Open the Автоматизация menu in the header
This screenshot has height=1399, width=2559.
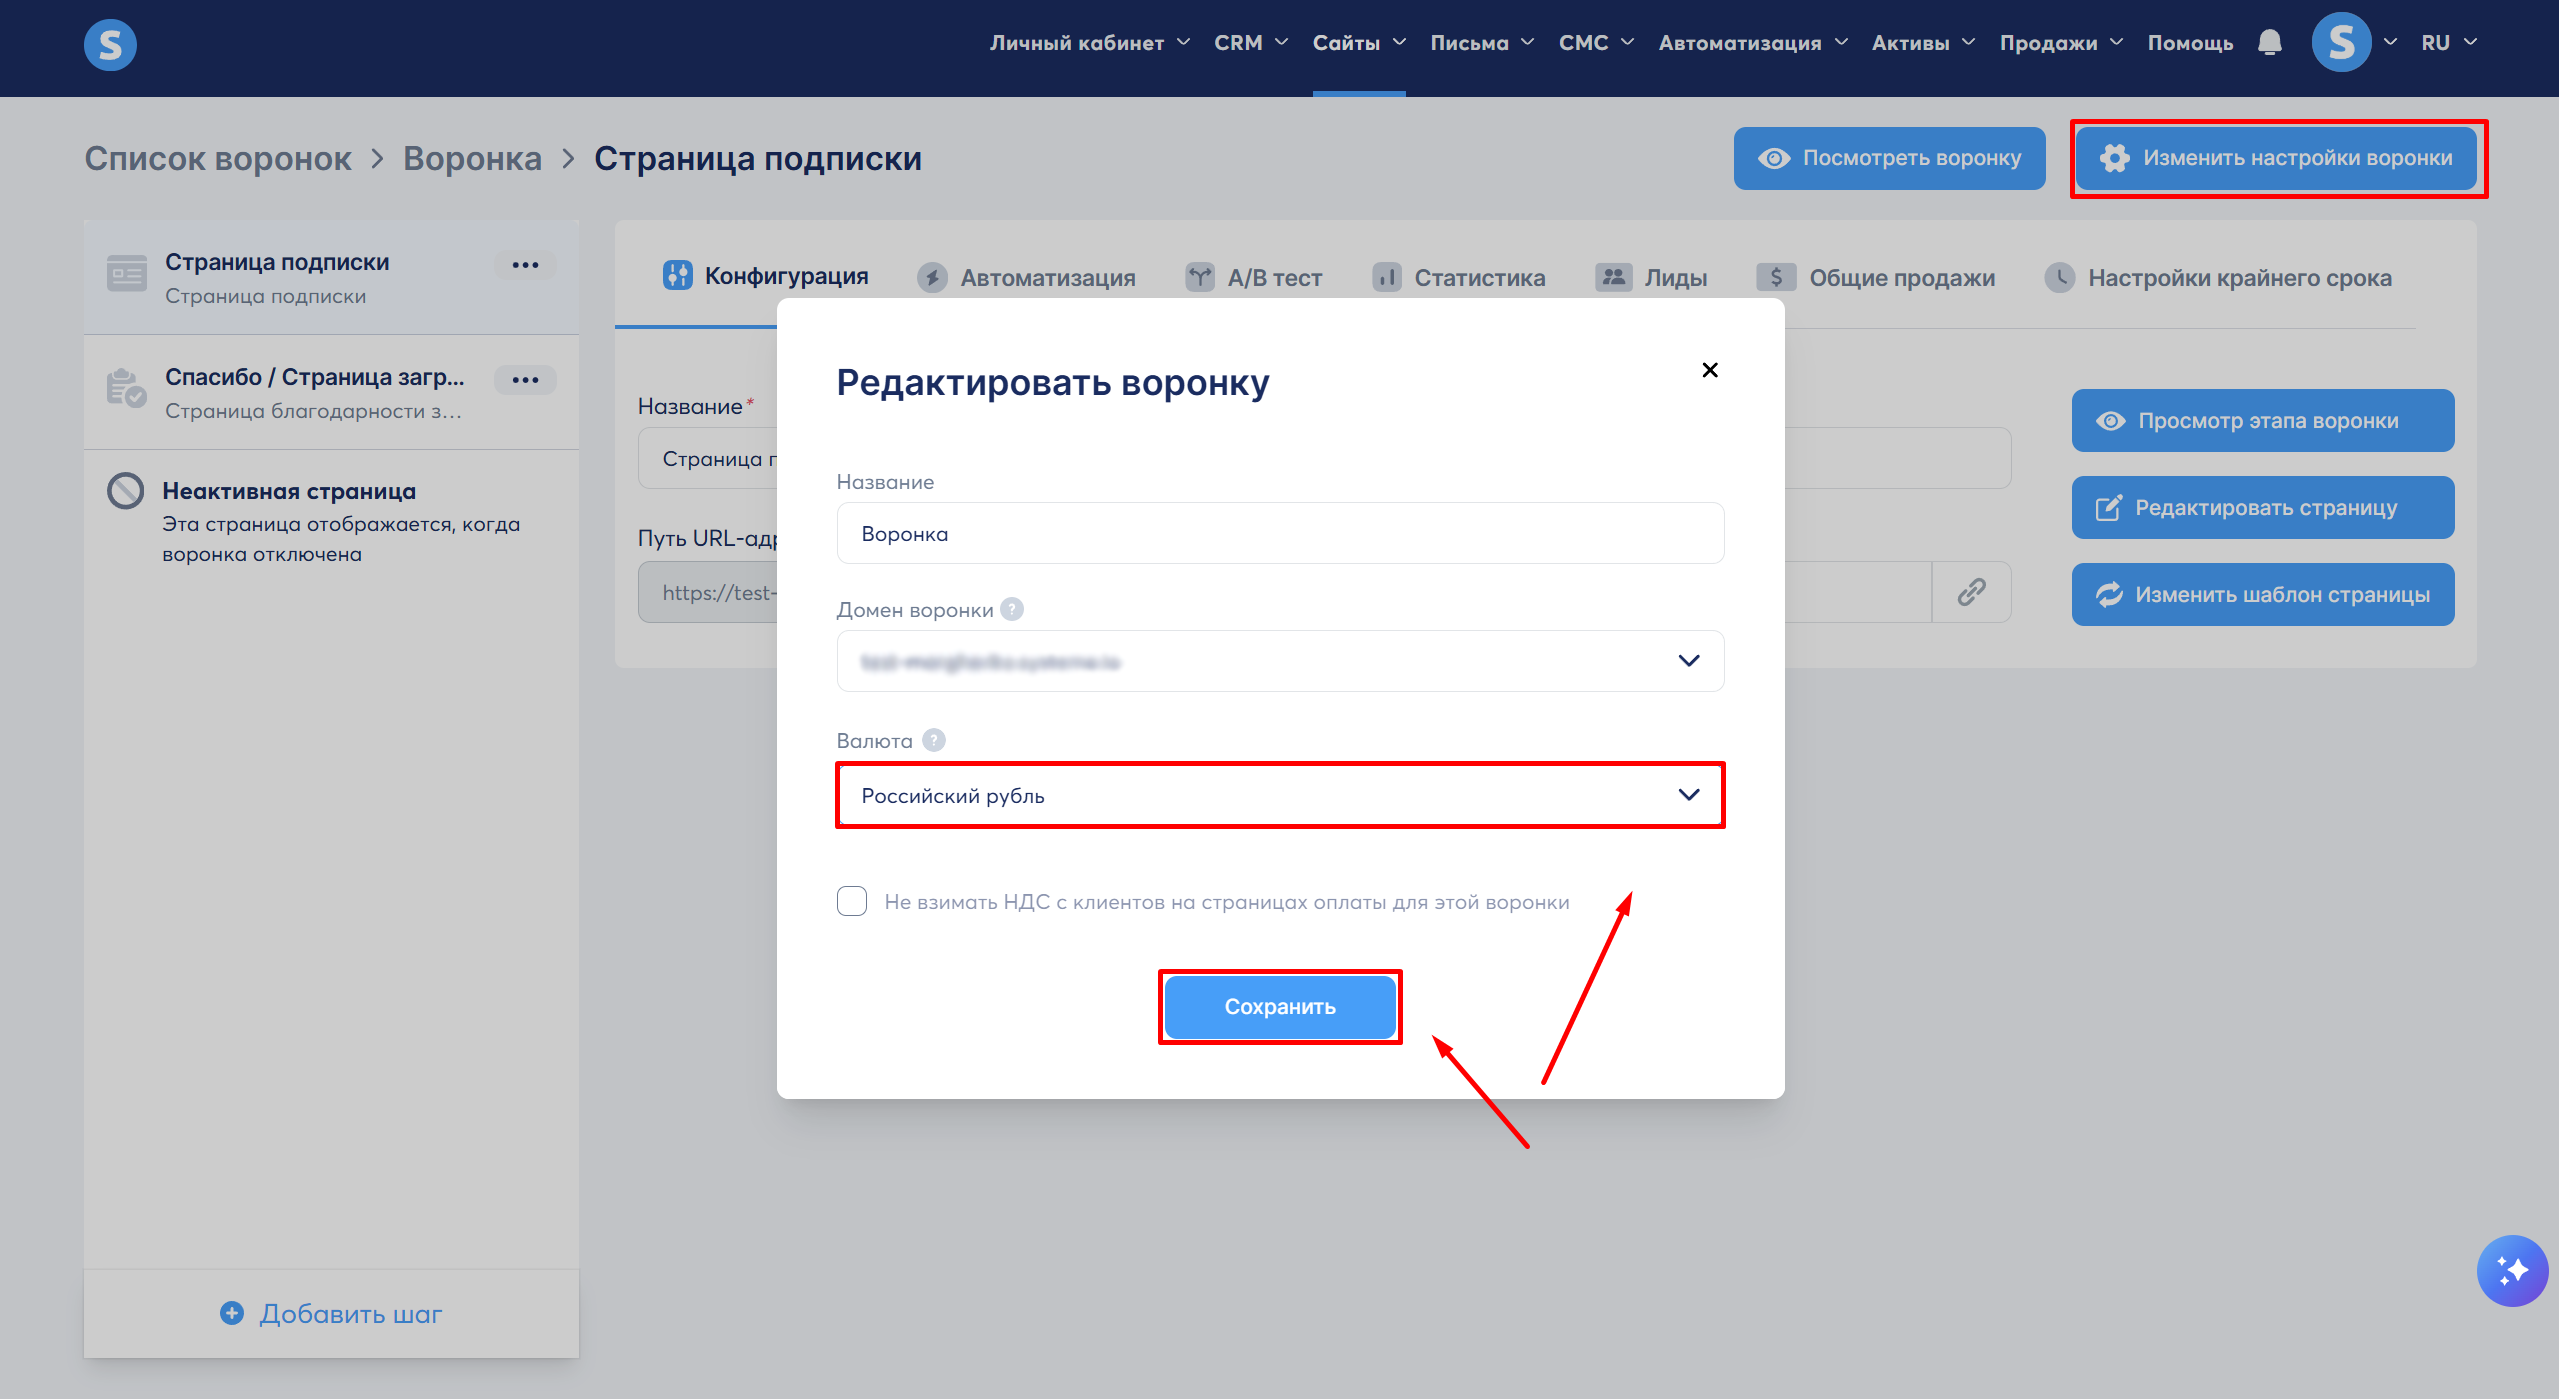[x=1752, y=43]
